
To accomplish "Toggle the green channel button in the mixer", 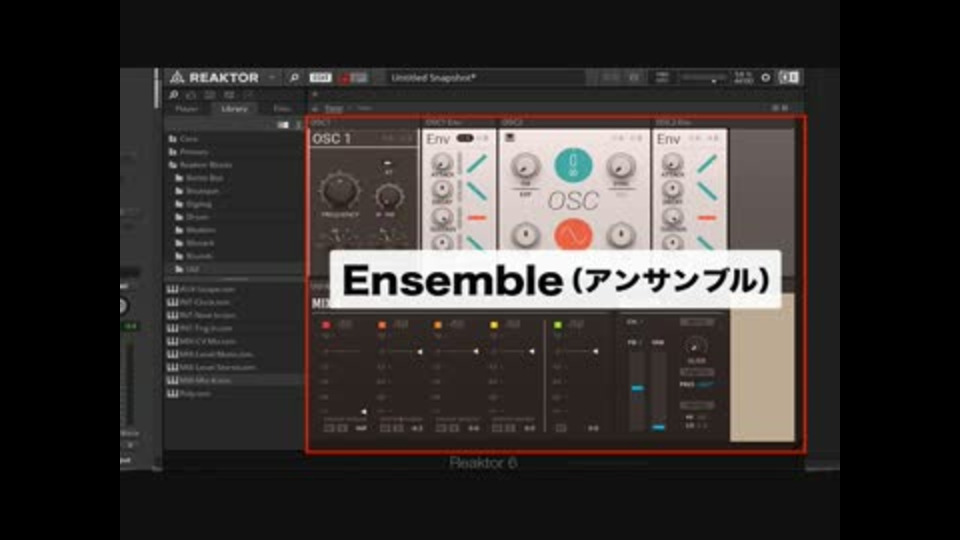I will [558, 325].
